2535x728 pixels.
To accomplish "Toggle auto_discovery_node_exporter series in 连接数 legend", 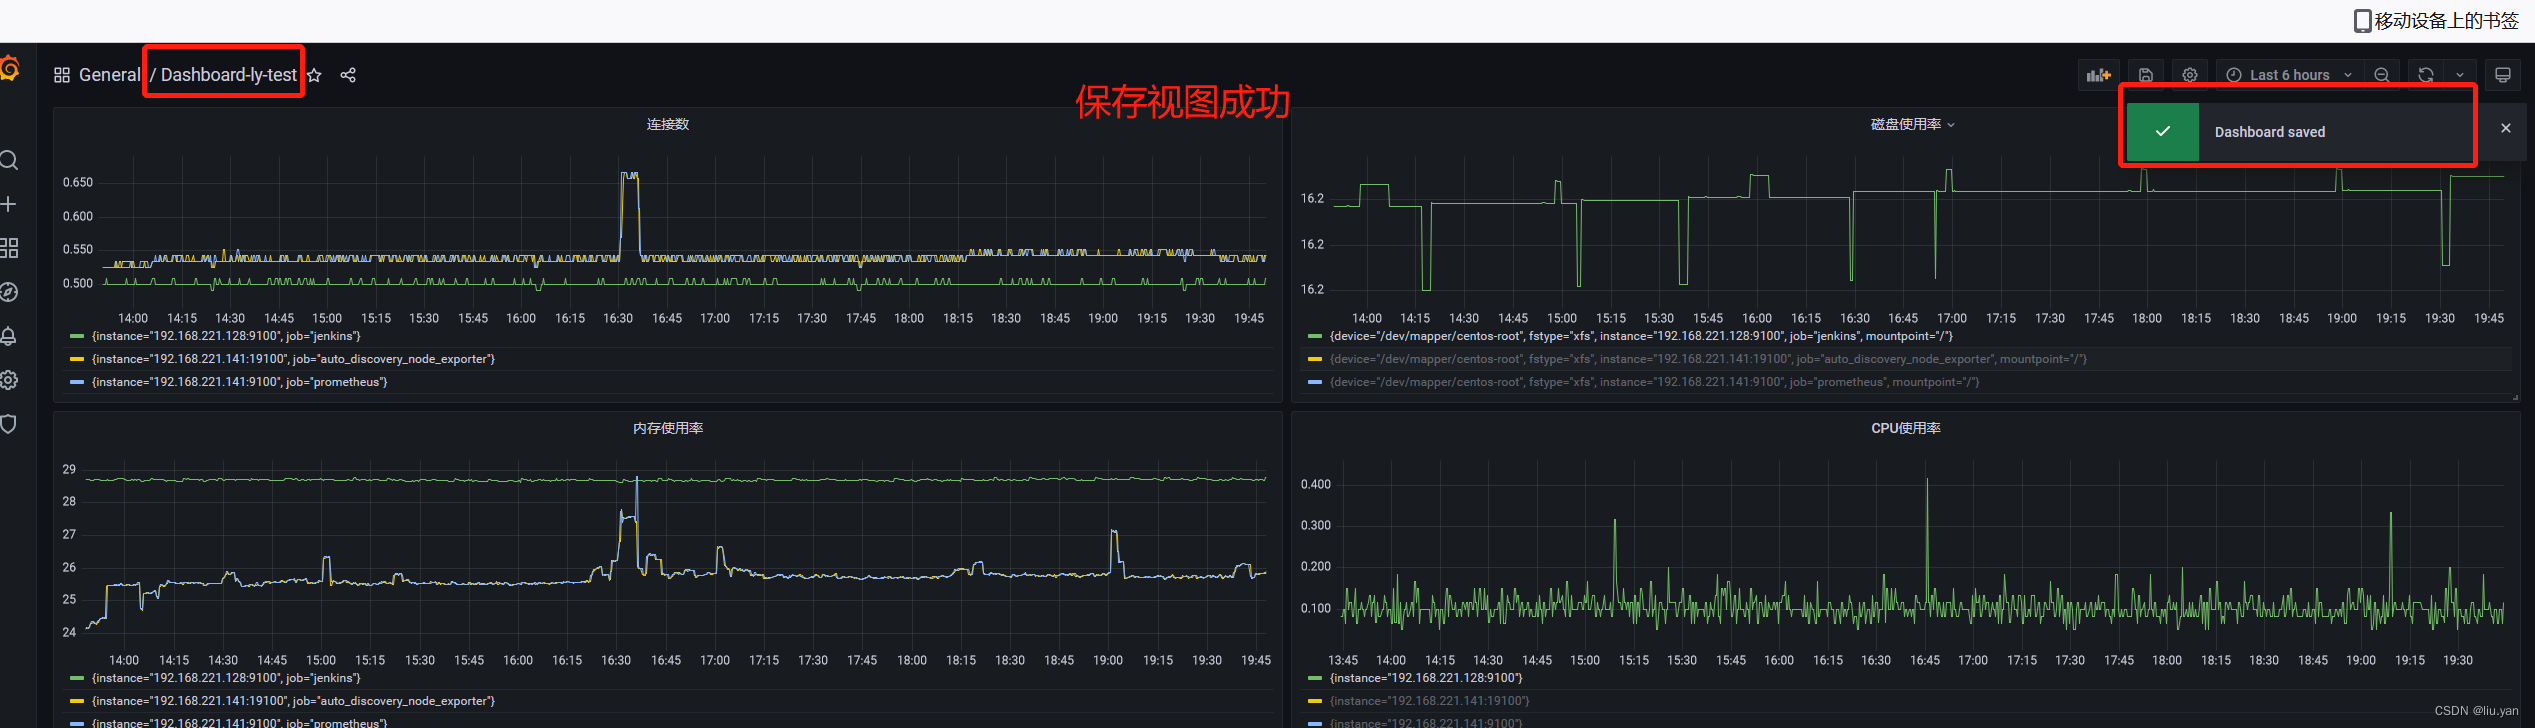I will (293, 359).
